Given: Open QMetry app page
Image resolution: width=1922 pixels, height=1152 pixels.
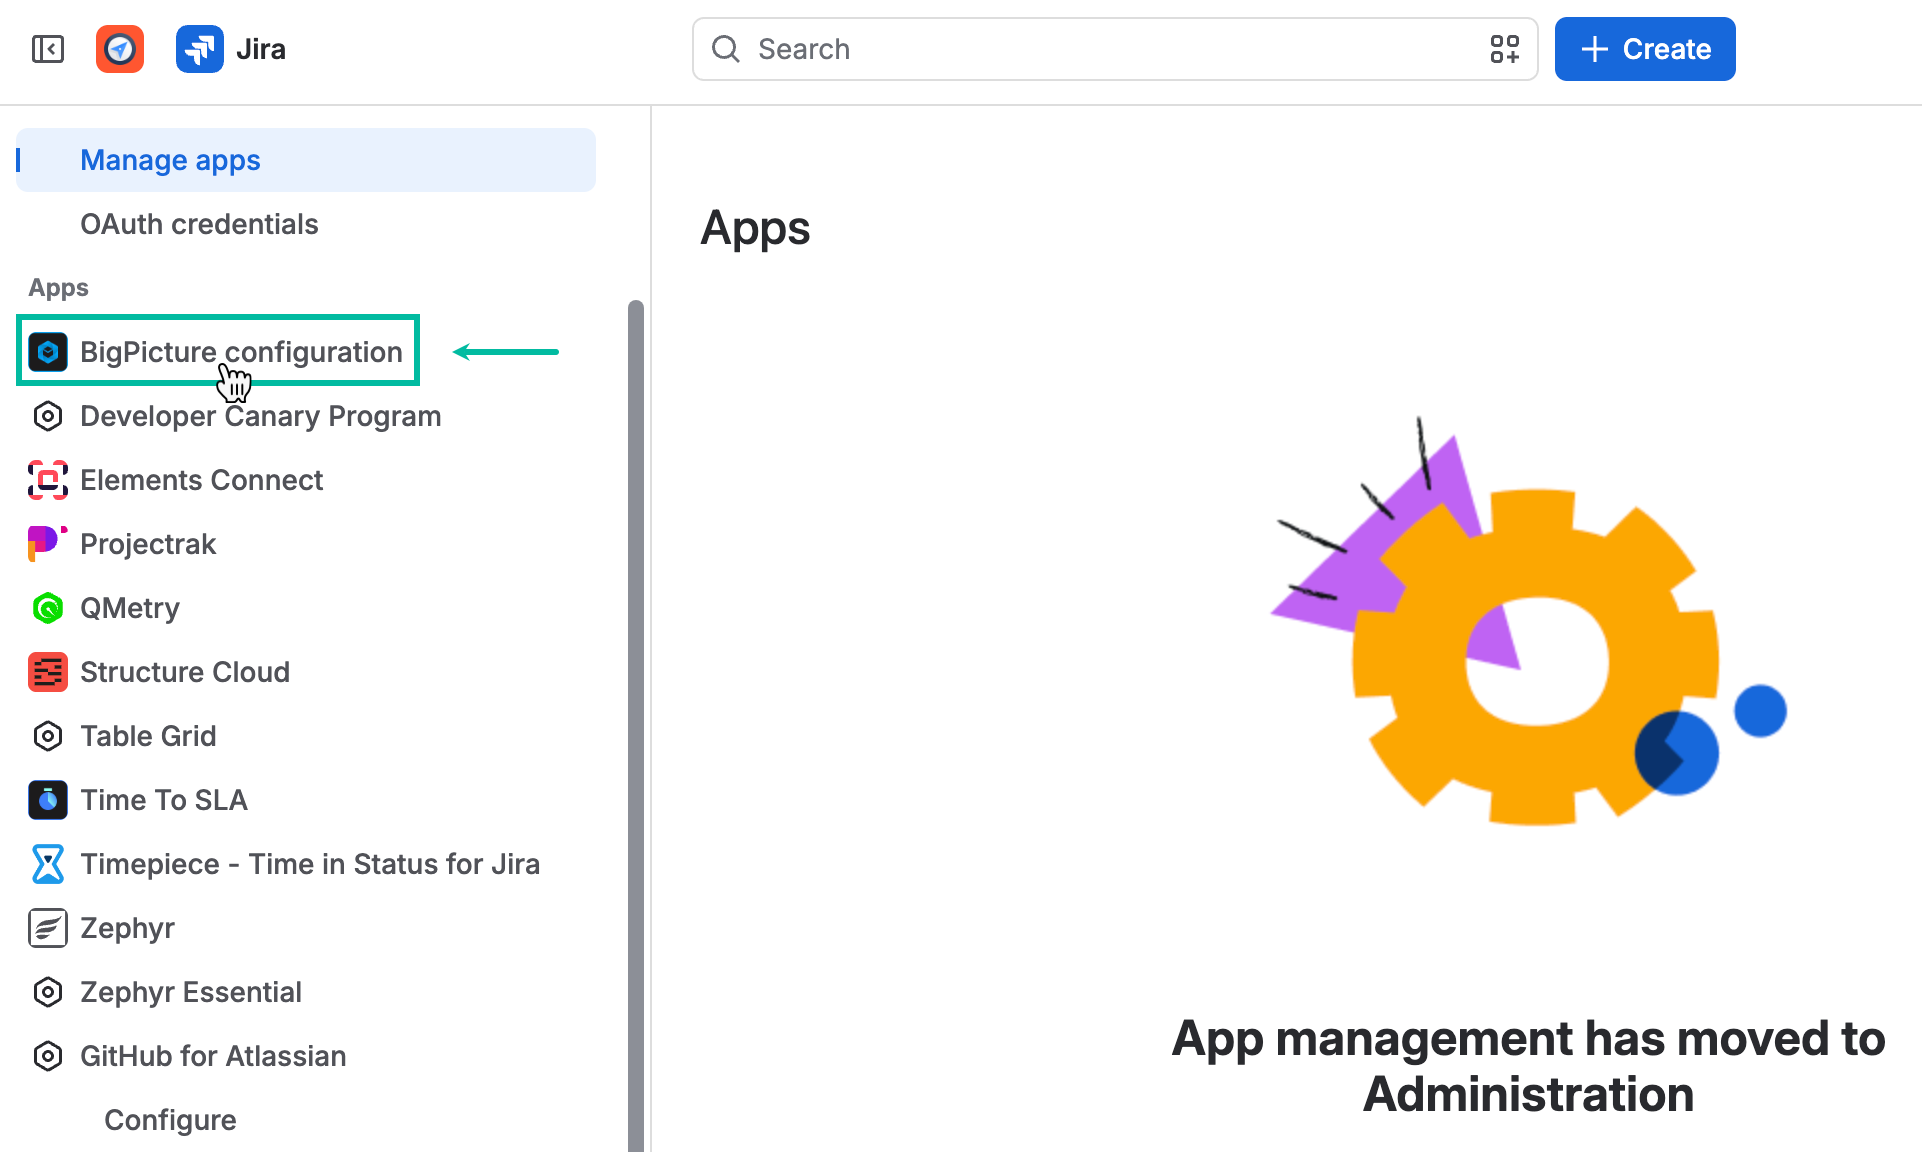Looking at the screenshot, I should click(x=130, y=608).
